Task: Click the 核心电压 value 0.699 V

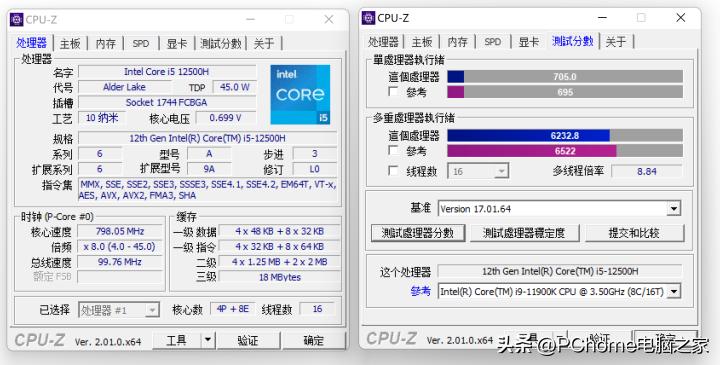Action: tap(226, 118)
